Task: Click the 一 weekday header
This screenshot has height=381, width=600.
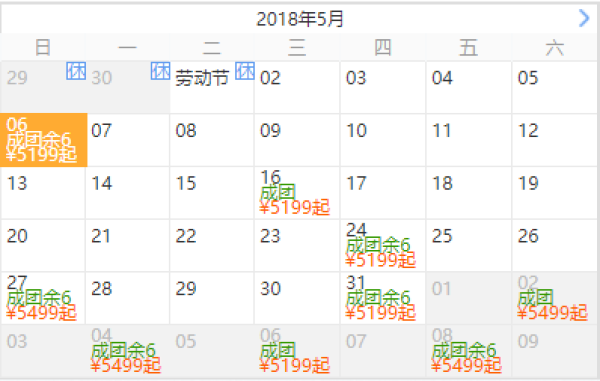Action: (127, 47)
